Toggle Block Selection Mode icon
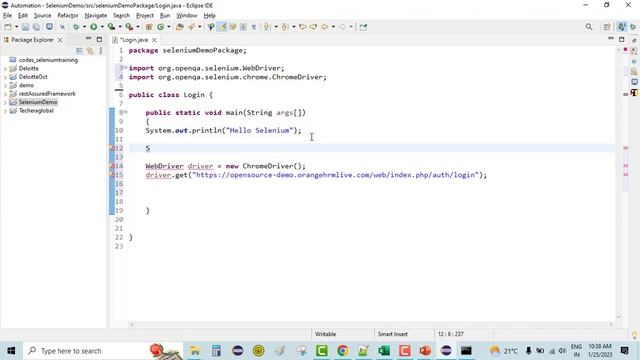This screenshot has height=360, width=640. pos(243,27)
